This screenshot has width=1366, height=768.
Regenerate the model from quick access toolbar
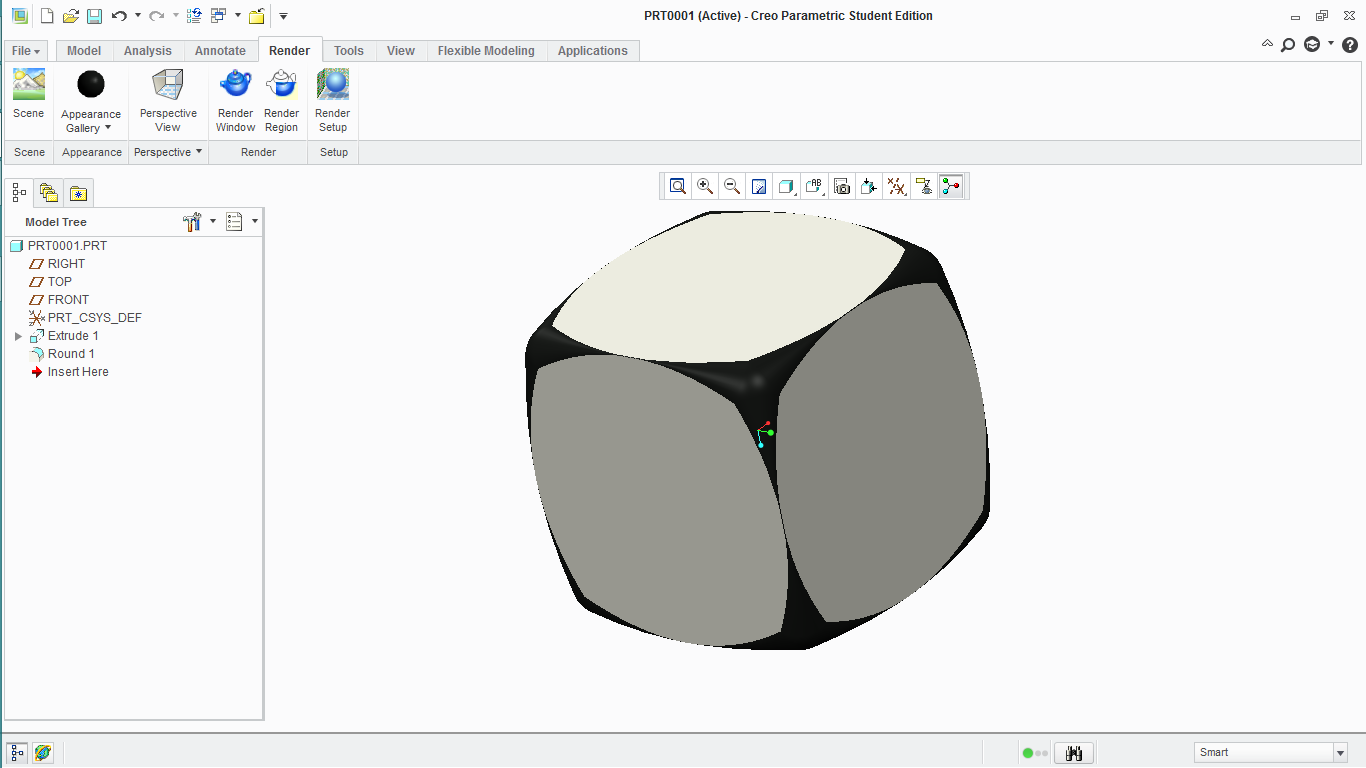click(194, 16)
